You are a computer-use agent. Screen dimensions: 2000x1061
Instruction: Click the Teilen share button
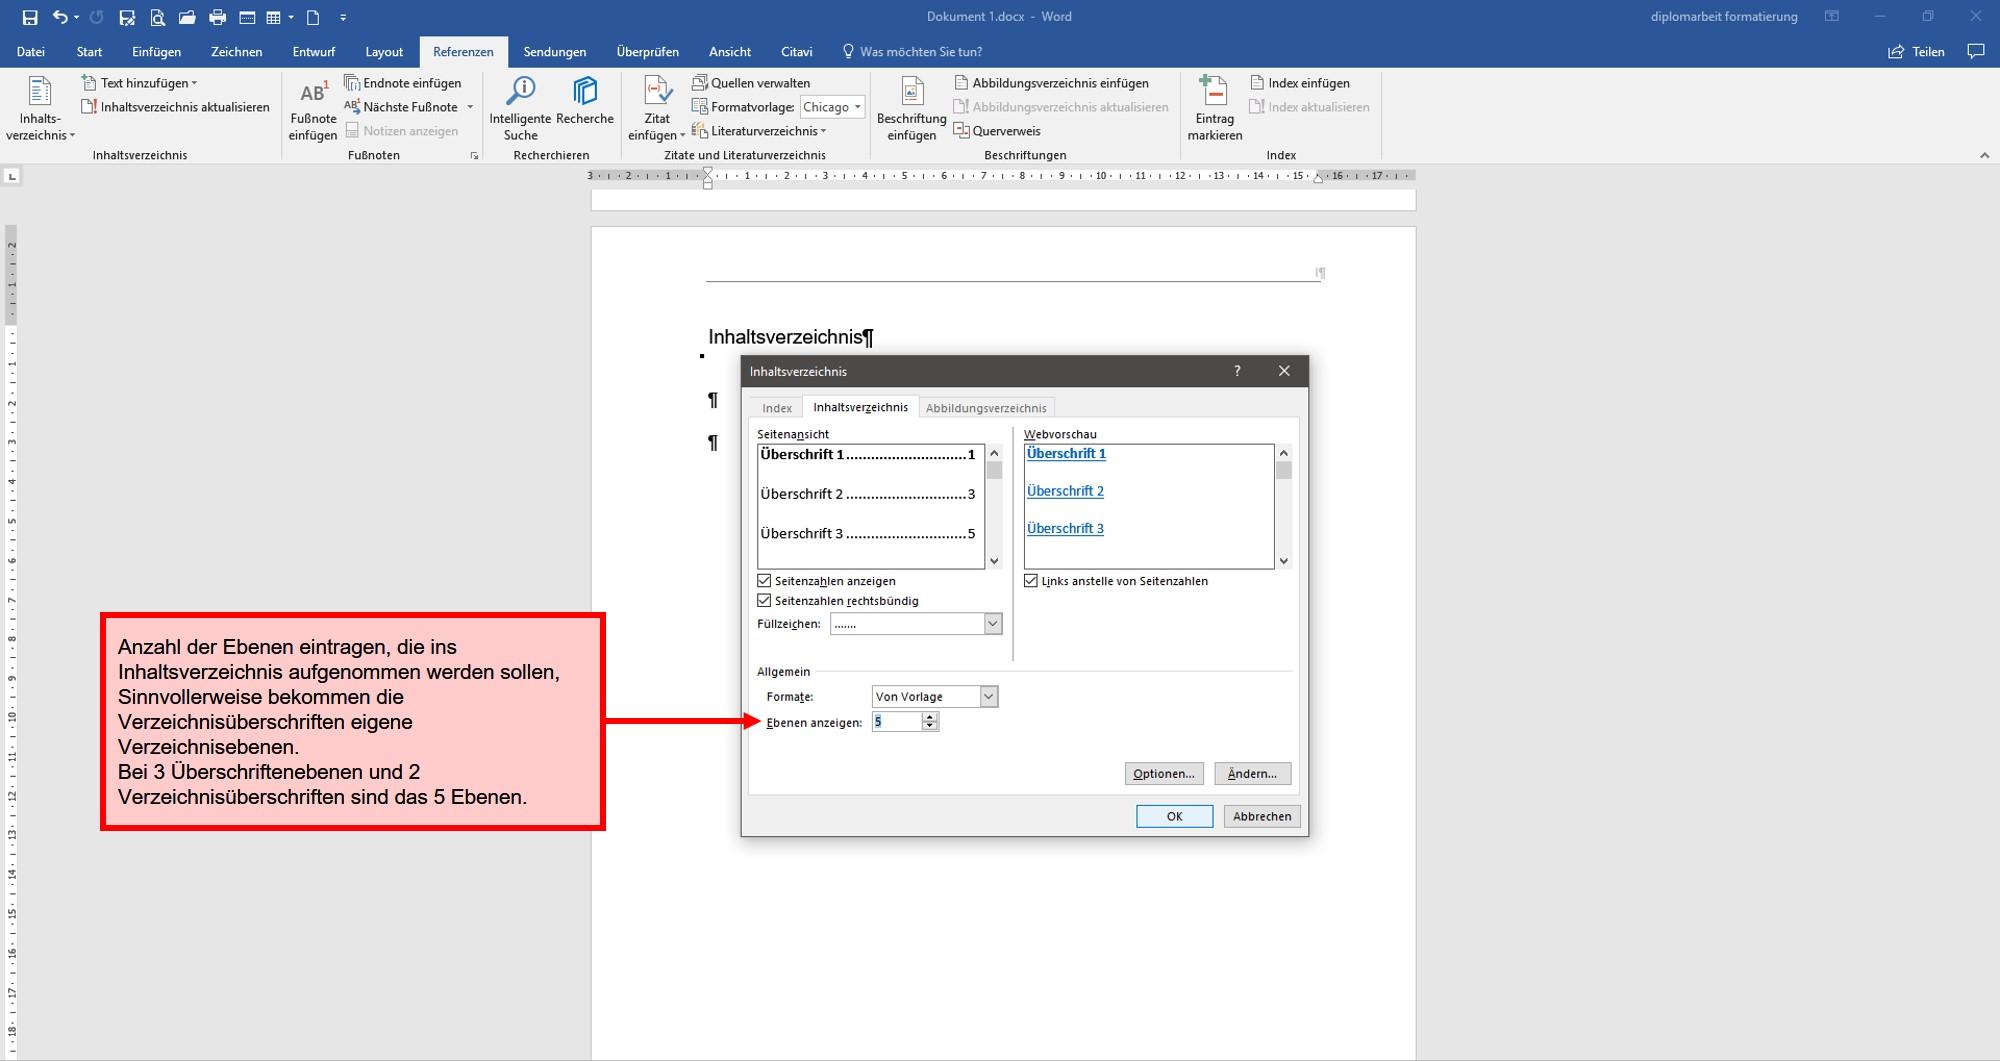click(1916, 51)
